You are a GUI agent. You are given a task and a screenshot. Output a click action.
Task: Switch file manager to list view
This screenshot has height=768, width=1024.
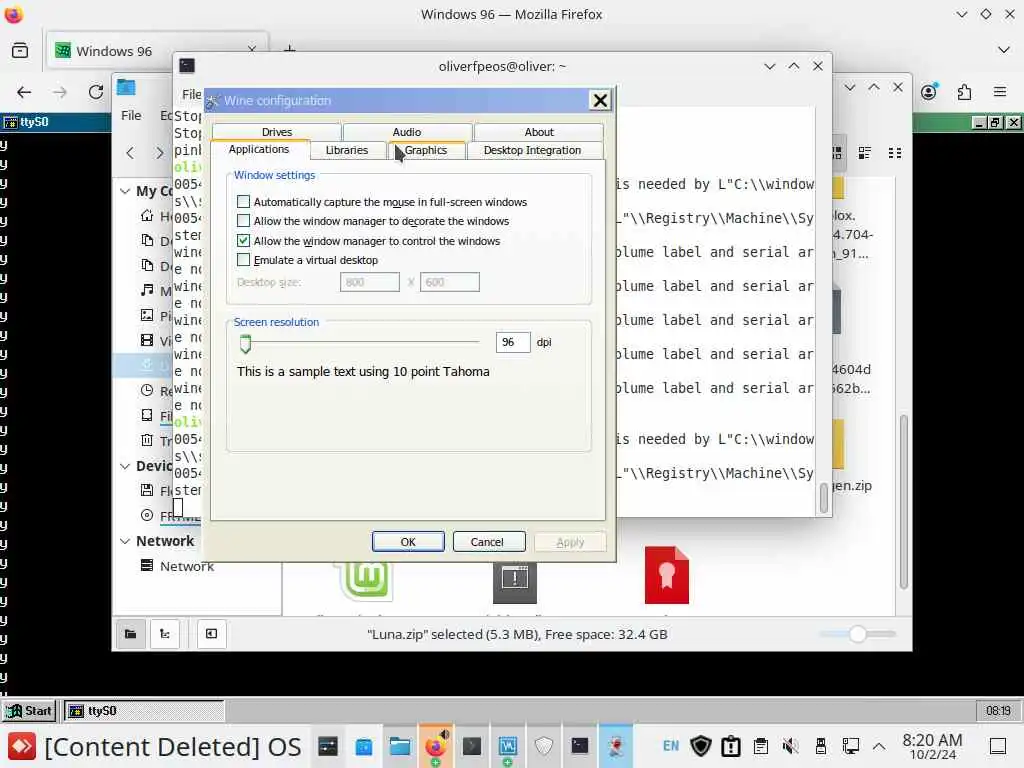pyautogui.click(x=865, y=153)
